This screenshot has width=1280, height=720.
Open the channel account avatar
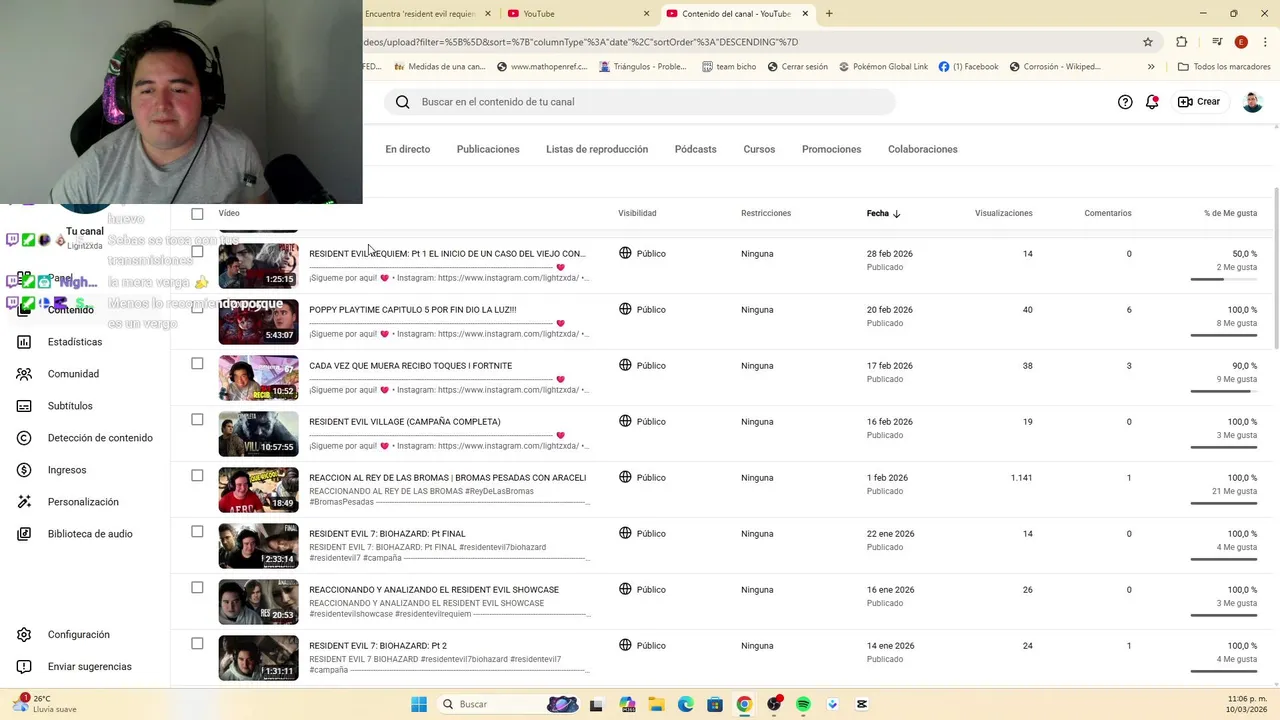click(x=1252, y=102)
